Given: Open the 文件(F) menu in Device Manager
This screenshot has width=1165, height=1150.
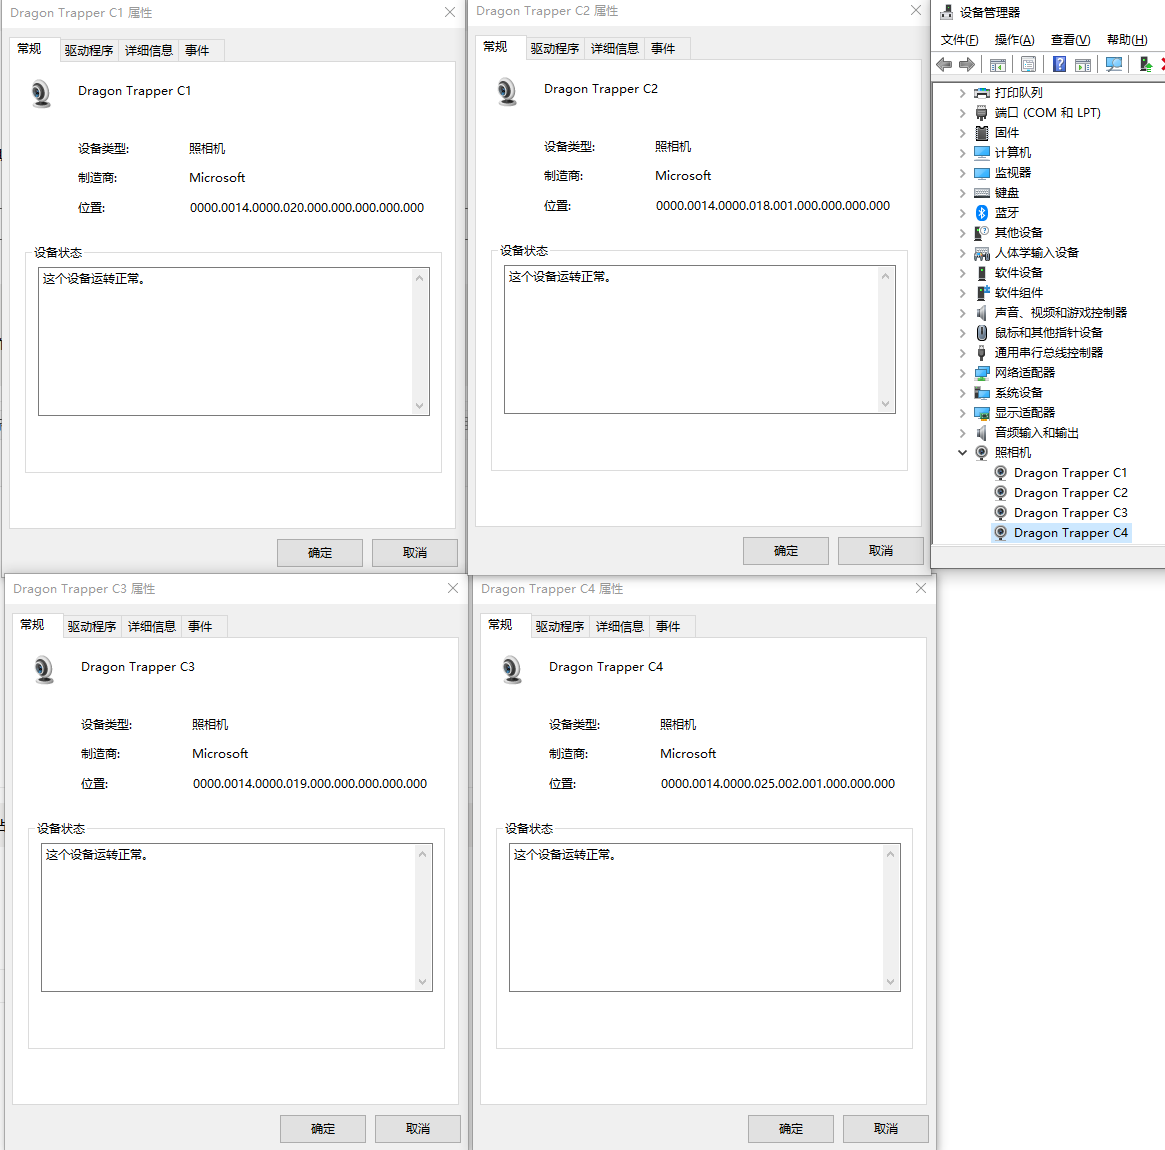Looking at the screenshot, I should (959, 40).
